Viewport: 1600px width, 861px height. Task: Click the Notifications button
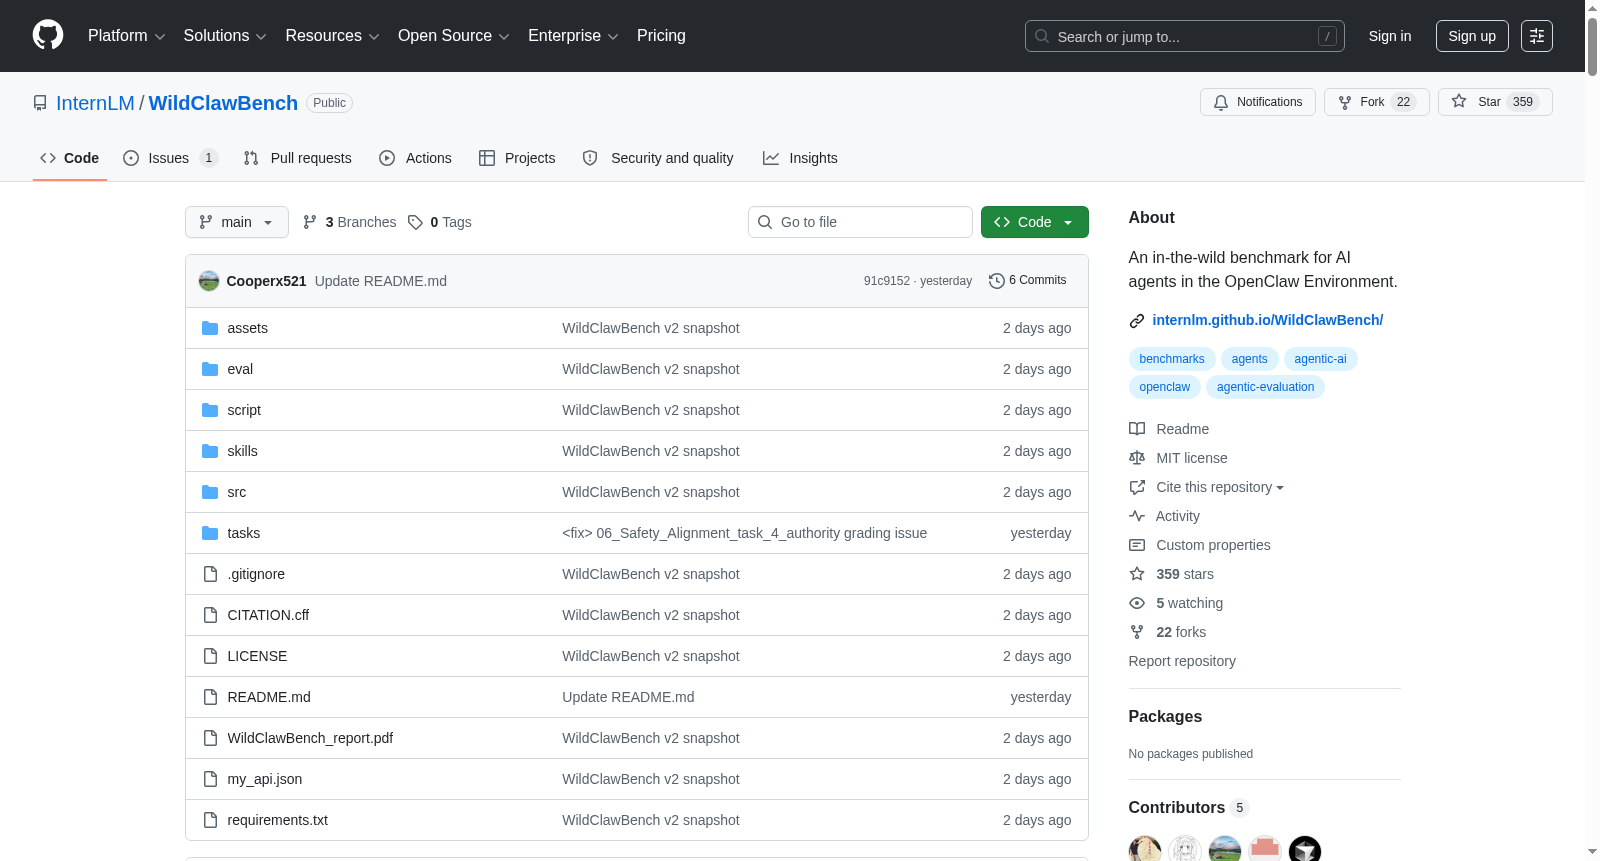pyautogui.click(x=1258, y=102)
